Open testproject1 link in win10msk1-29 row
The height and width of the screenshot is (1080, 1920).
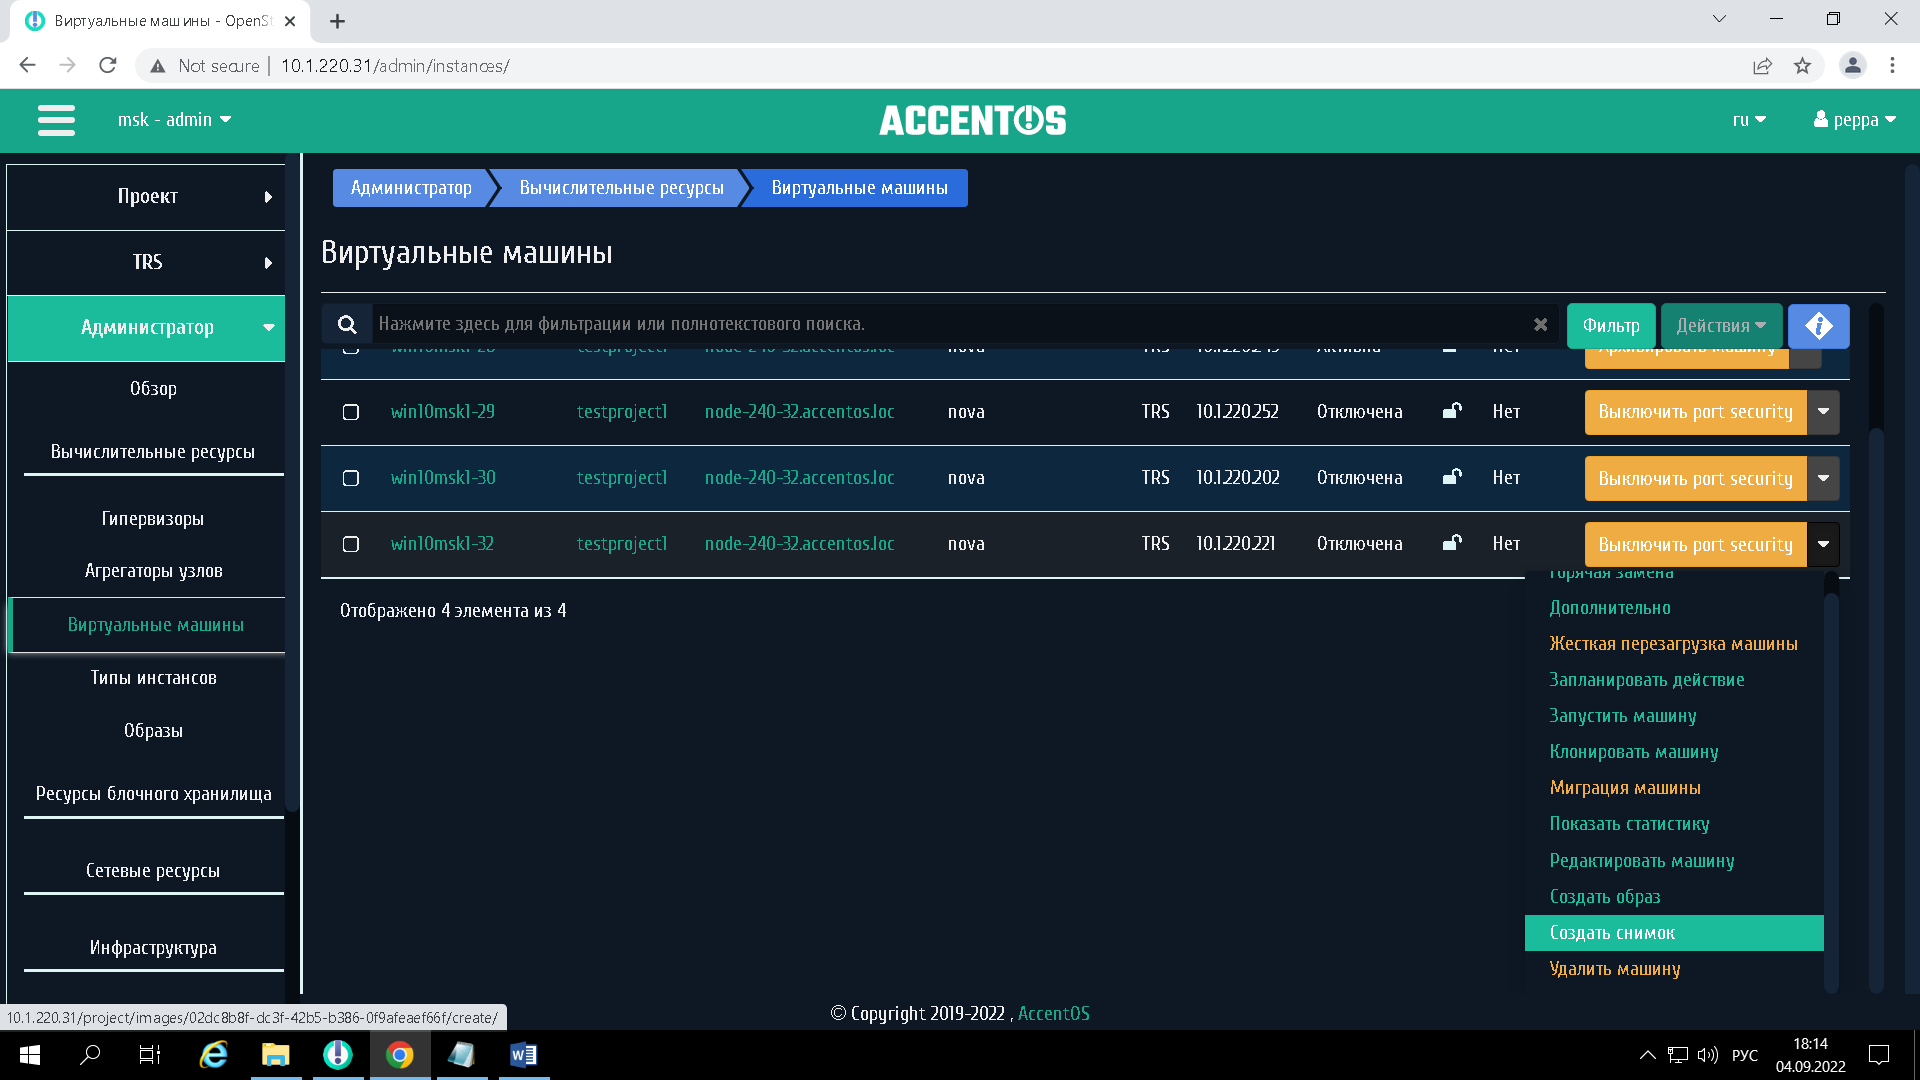[621, 411]
